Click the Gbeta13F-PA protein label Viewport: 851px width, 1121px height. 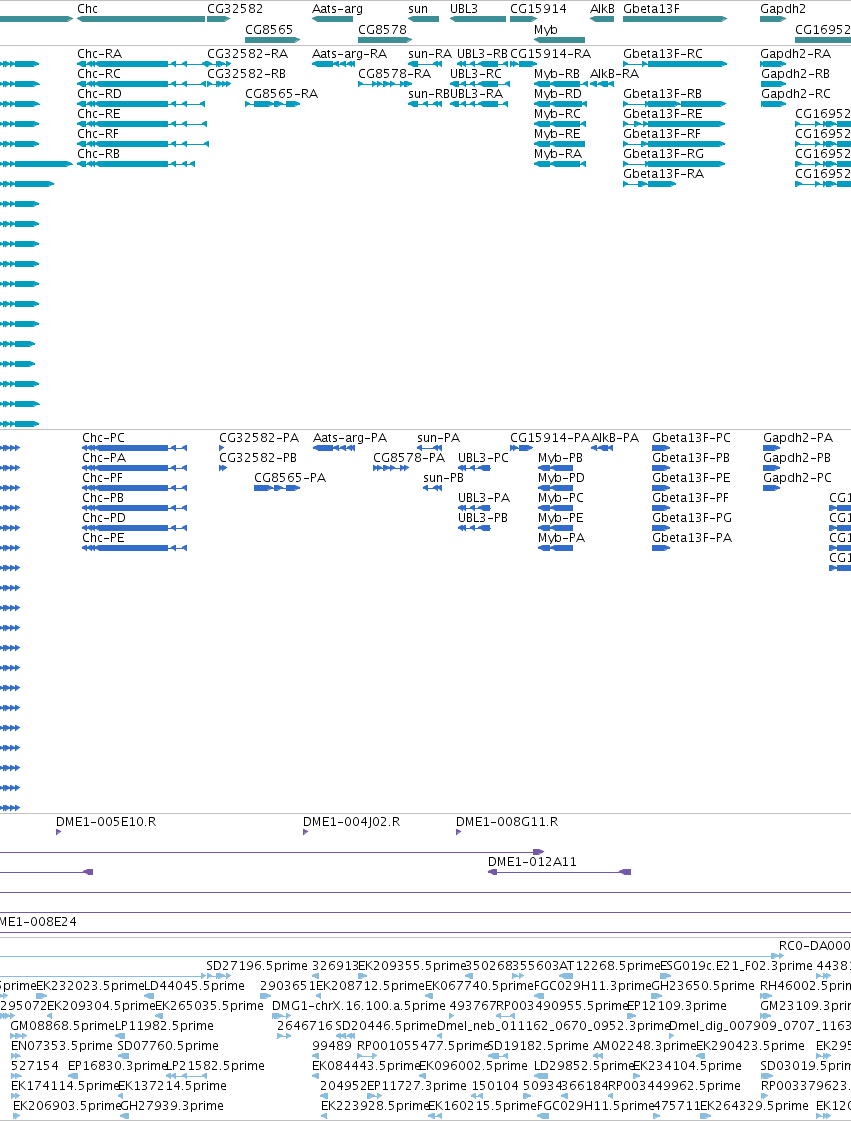click(692, 538)
